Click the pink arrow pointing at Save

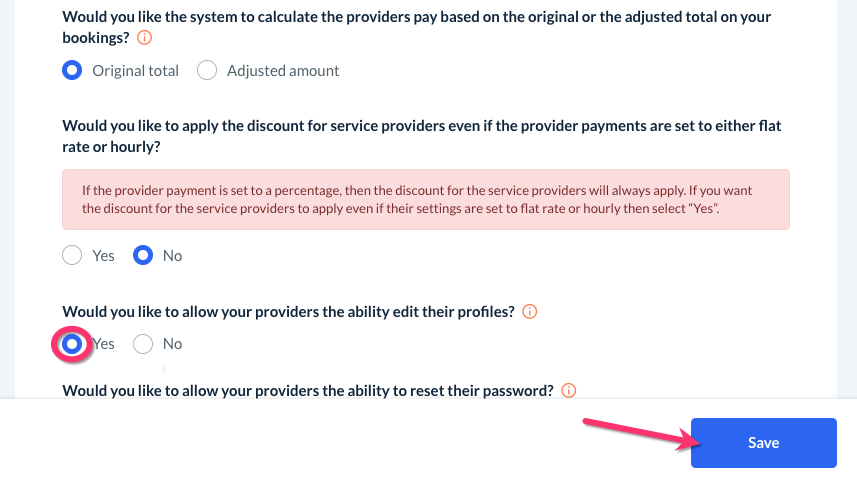coord(640,430)
